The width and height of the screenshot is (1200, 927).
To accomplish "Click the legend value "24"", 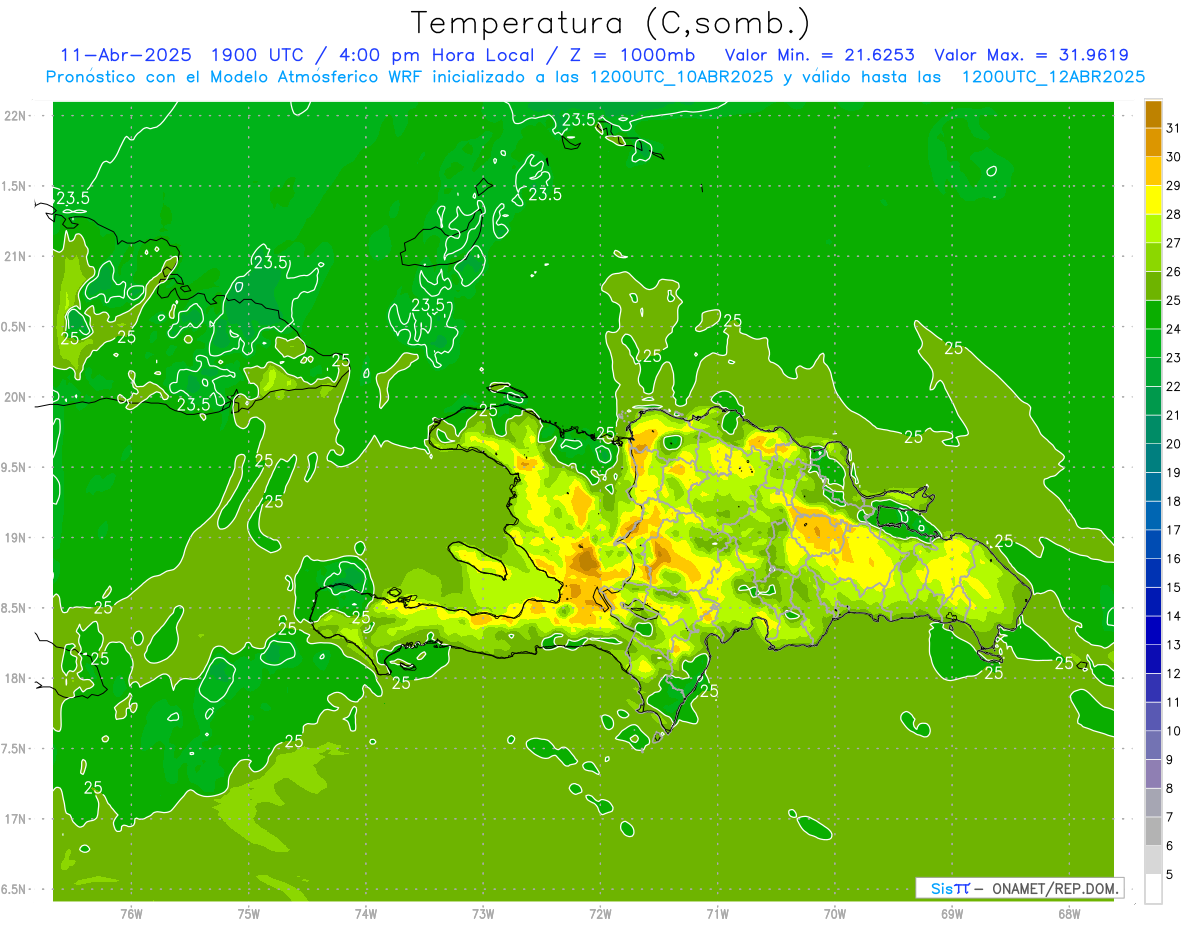I will (x=1173, y=329).
